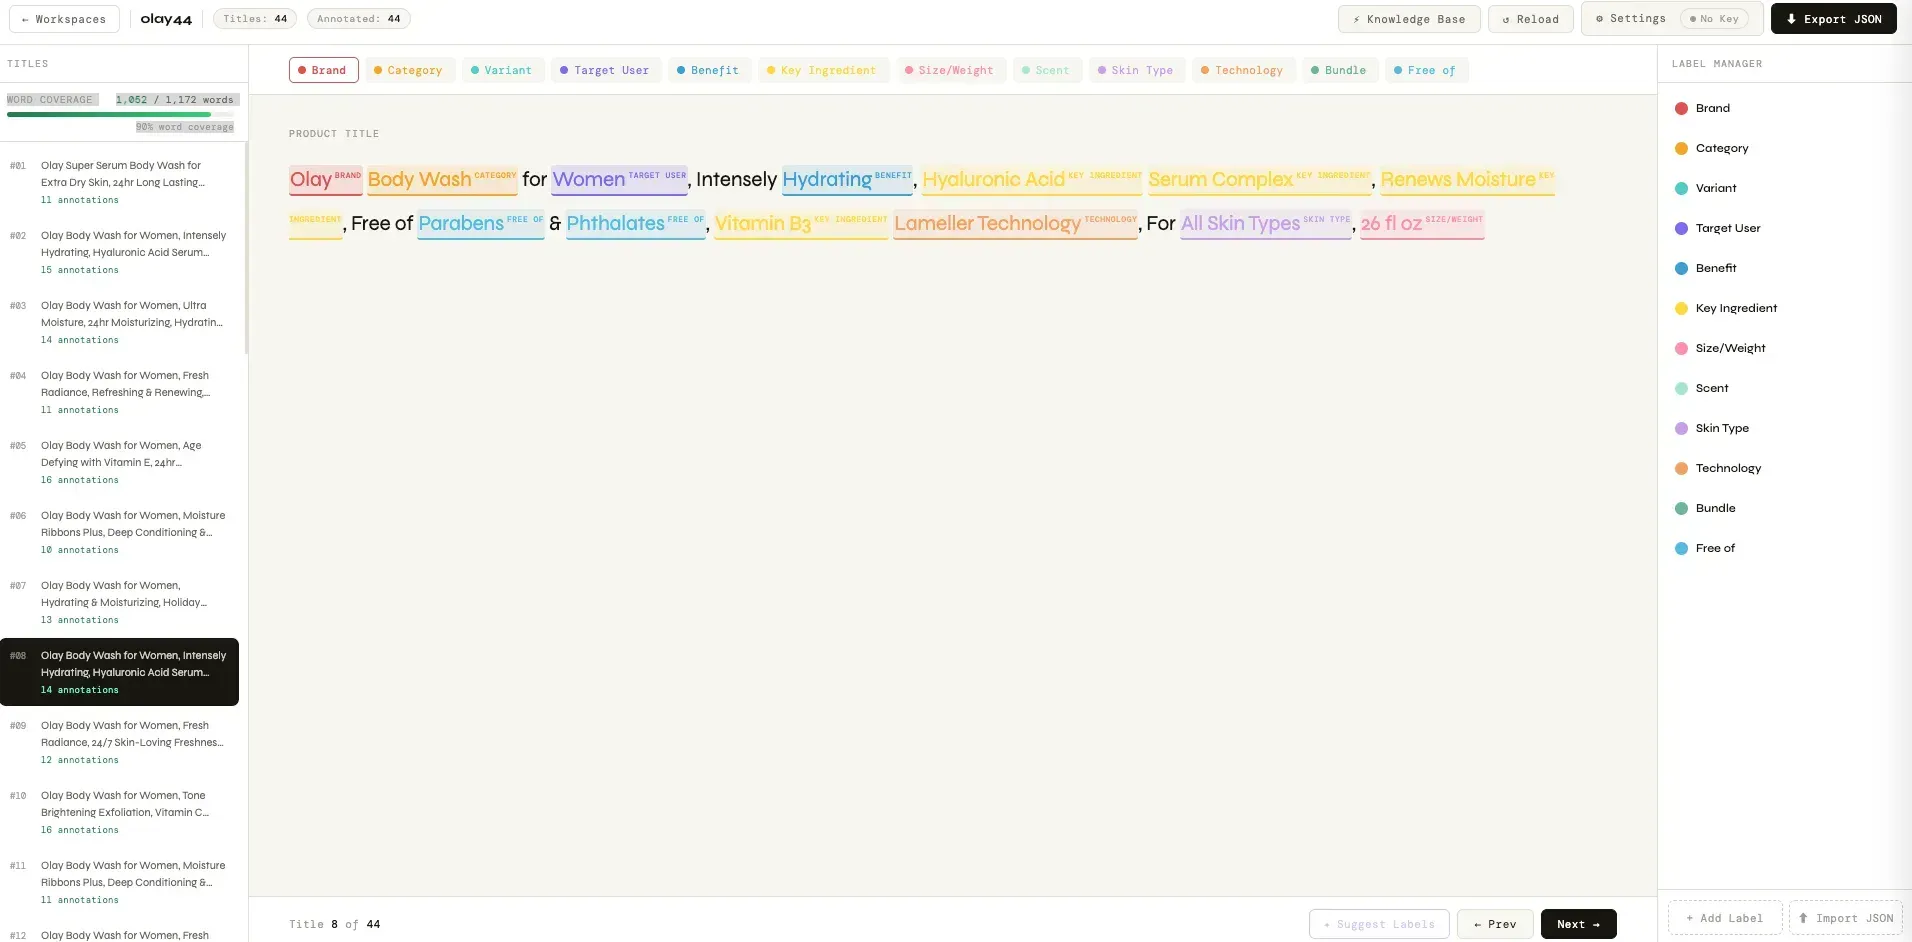Screen dimensions: 1912x942
Task: Click the titles list scrollbar
Action: (x=246, y=250)
